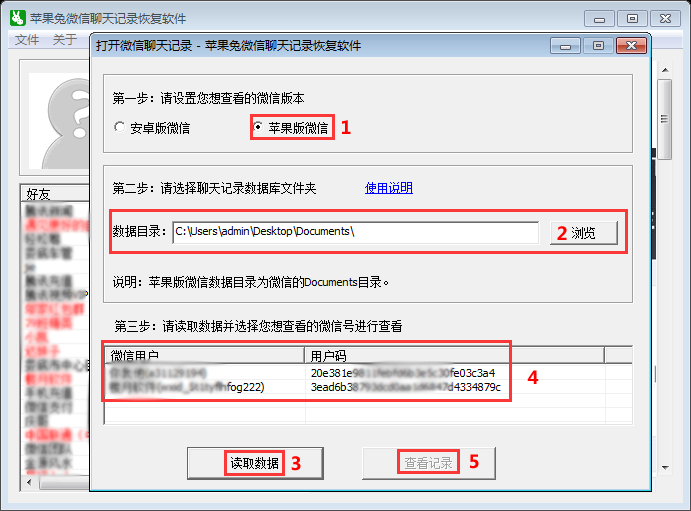Click the 浏览 button
The height and width of the screenshot is (511, 691).
[x=584, y=233]
